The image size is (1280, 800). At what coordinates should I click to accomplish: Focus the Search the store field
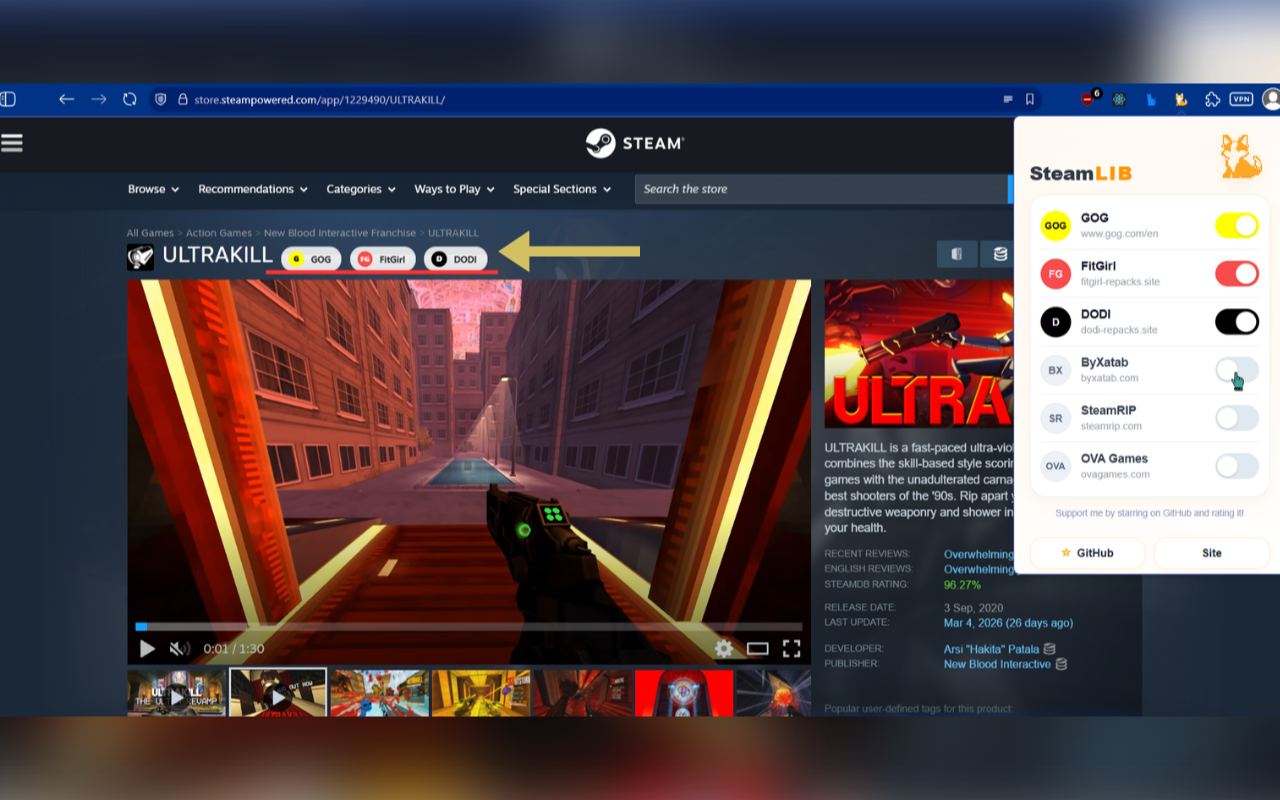(x=821, y=189)
